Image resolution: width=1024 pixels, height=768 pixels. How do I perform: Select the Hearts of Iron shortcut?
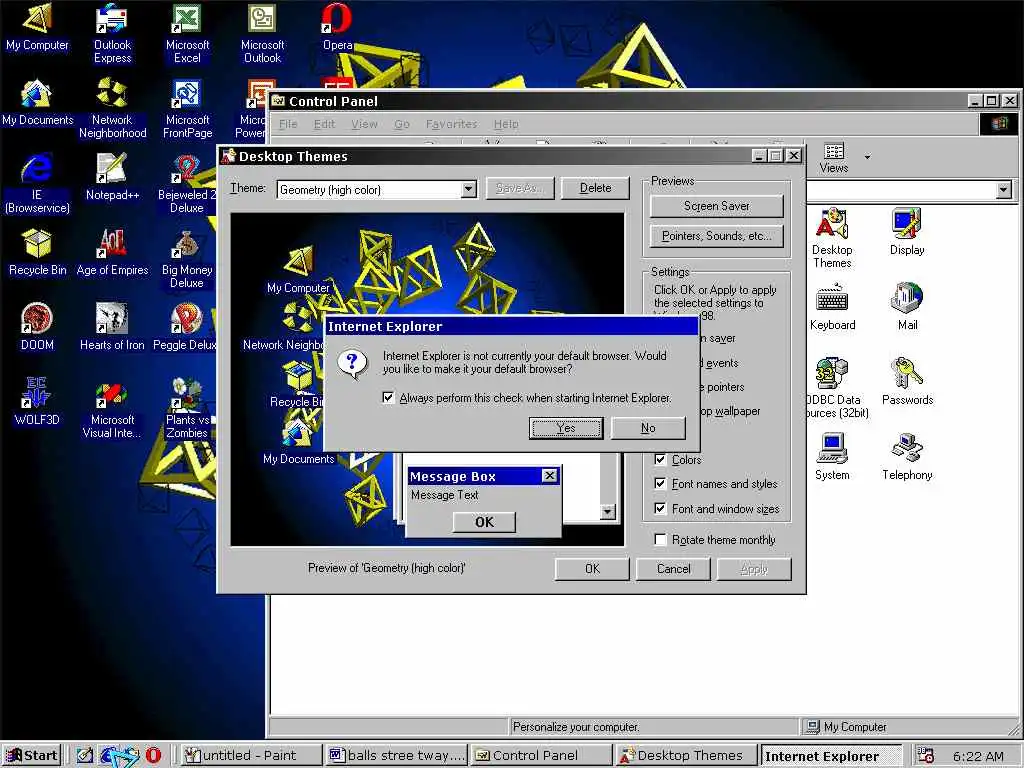point(112,327)
